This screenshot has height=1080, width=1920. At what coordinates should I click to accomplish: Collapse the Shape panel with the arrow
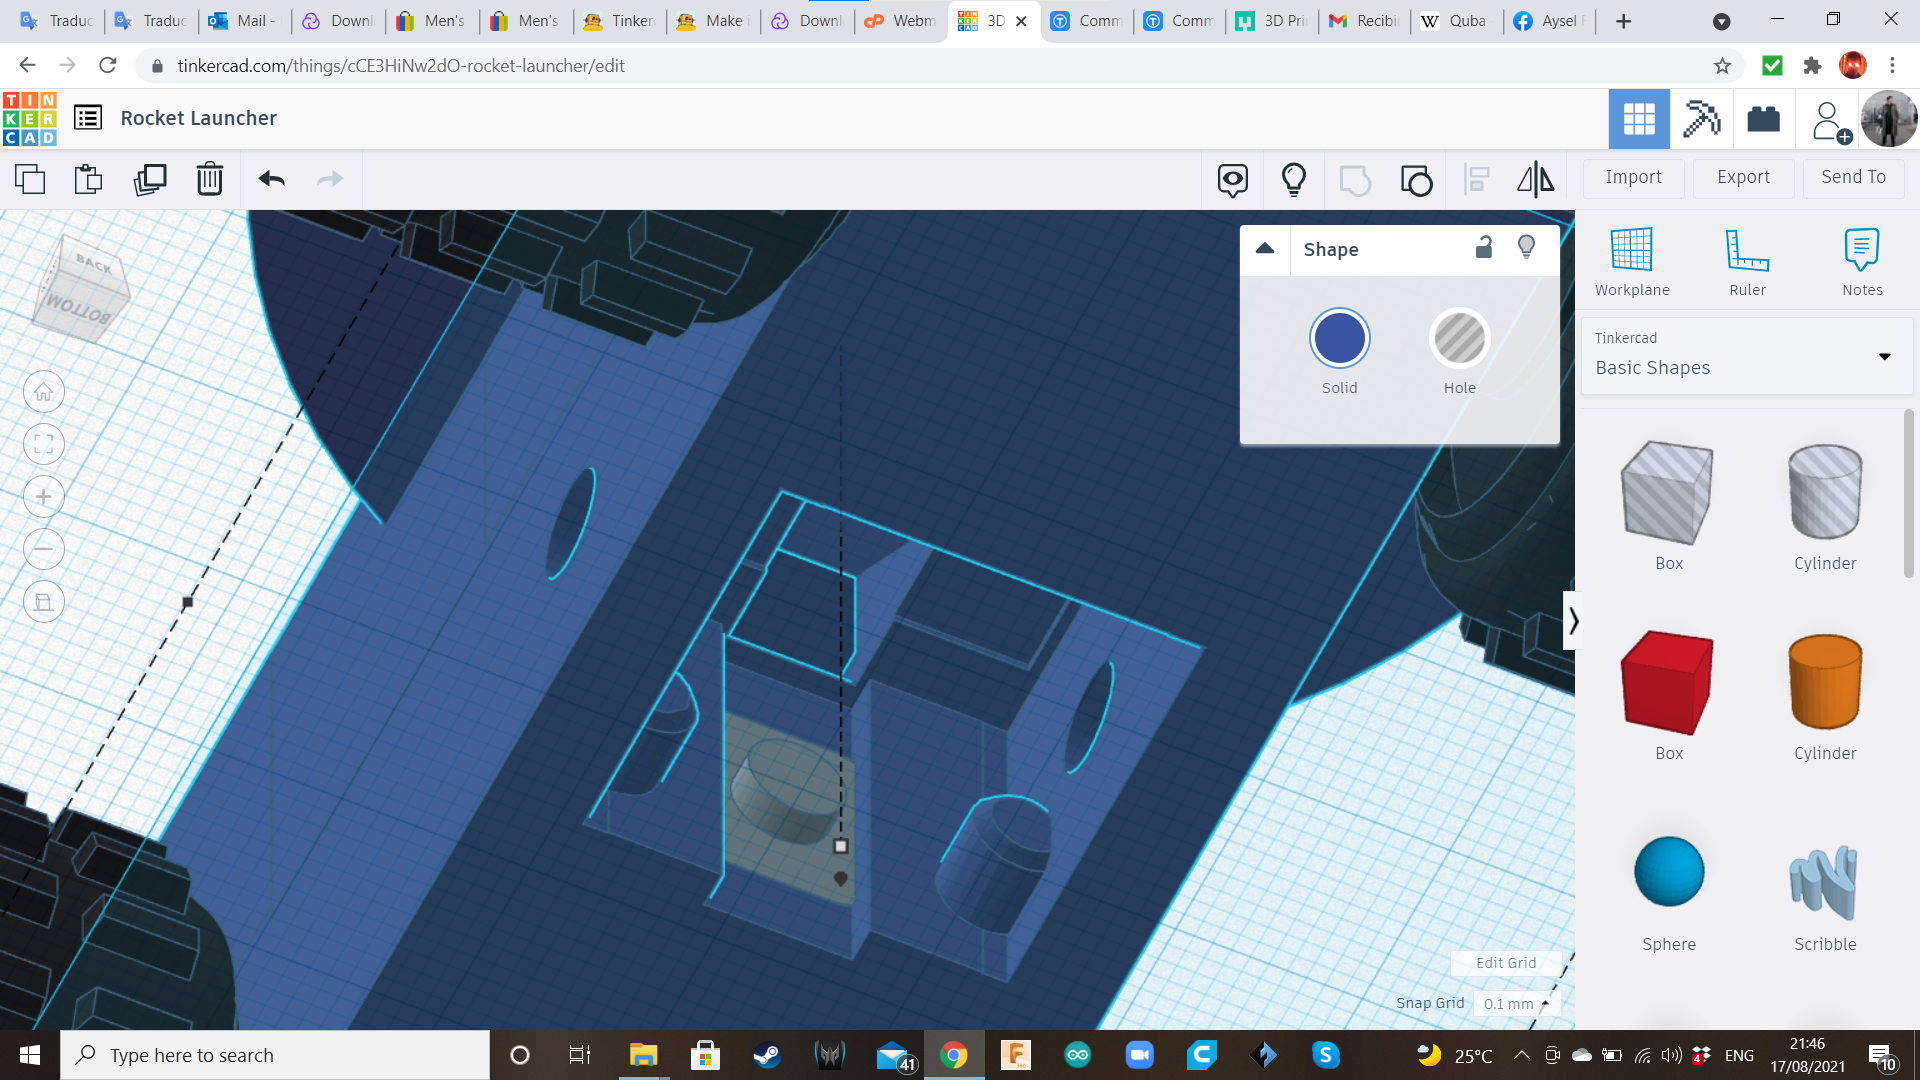(1265, 249)
